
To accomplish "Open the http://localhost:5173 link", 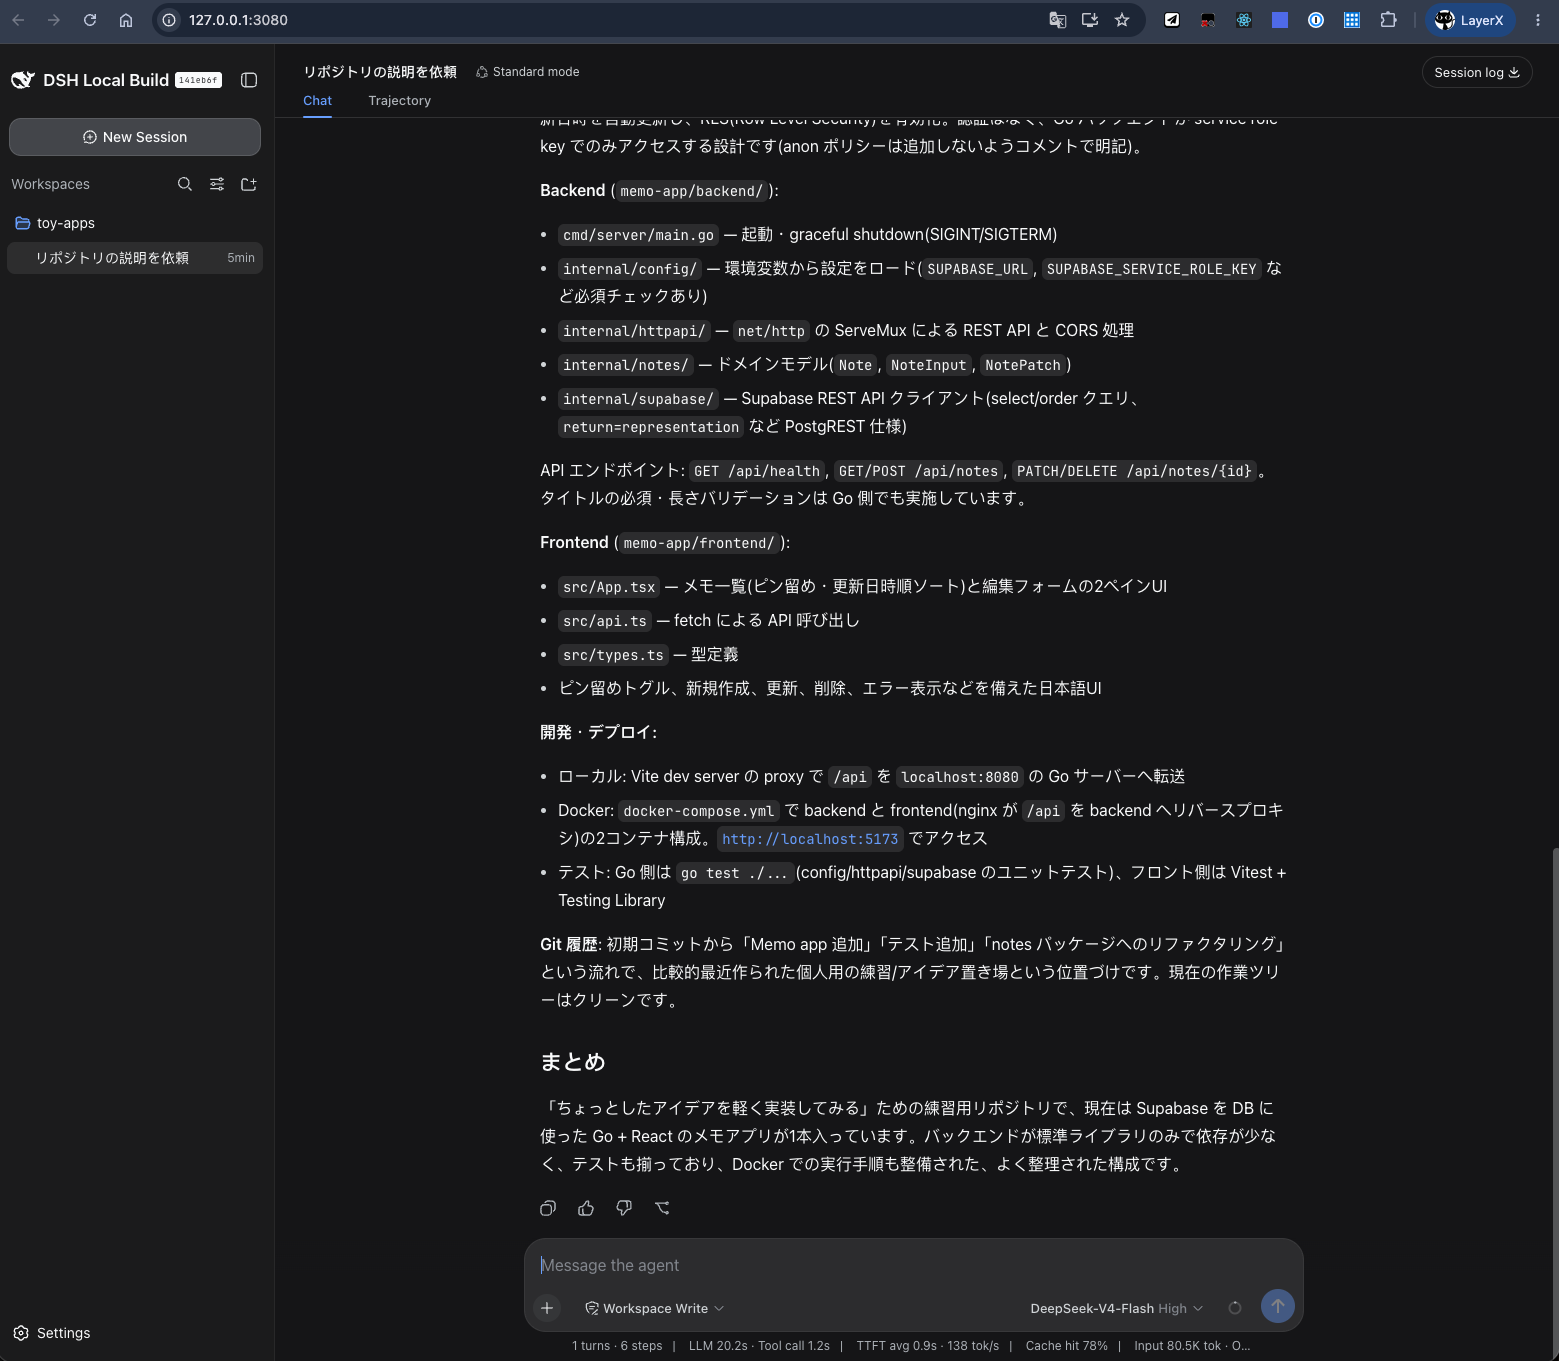I will pos(810,839).
